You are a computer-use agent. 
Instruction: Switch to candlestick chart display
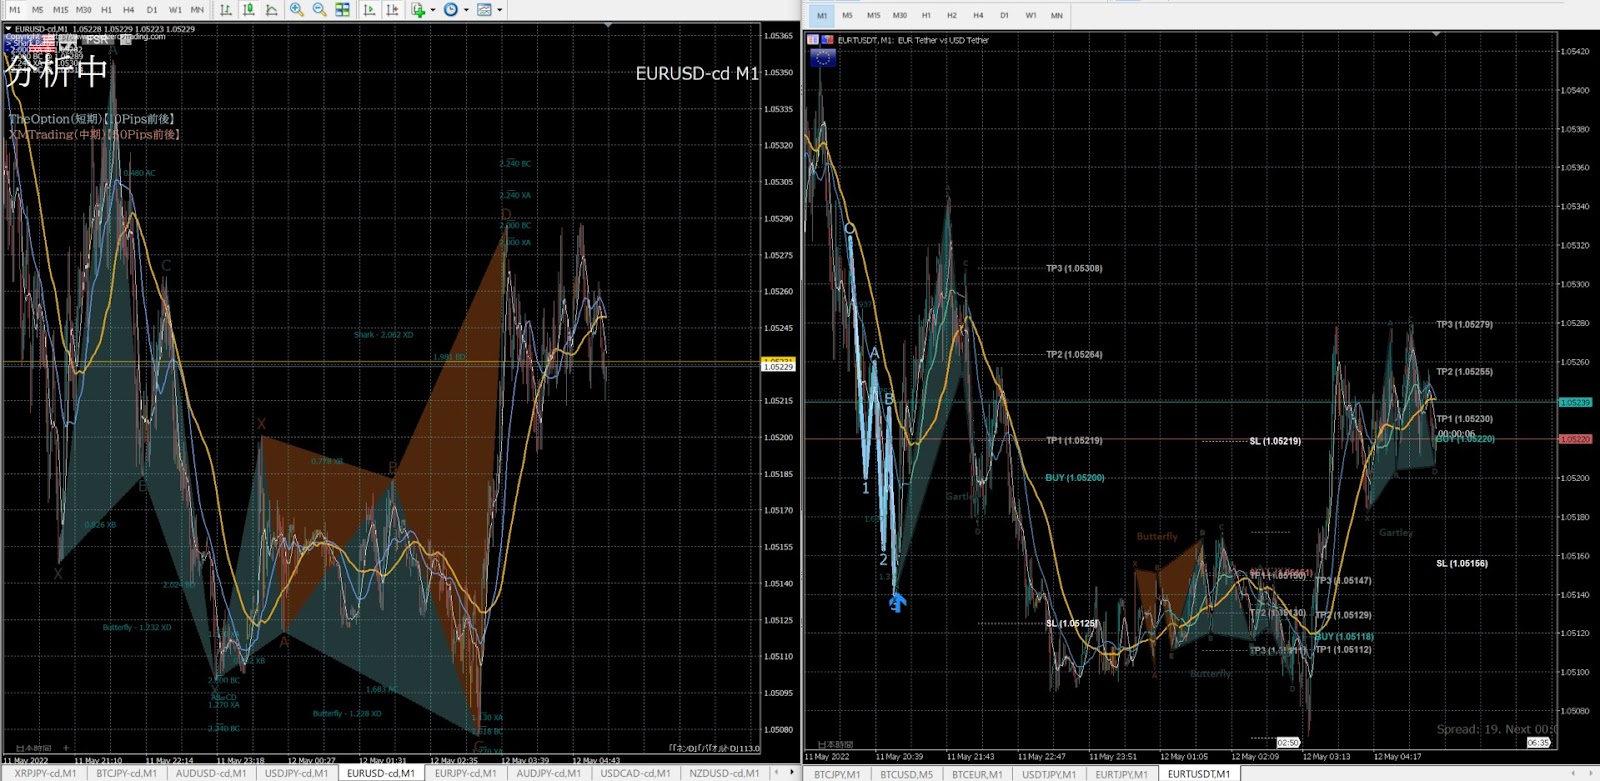tap(249, 10)
